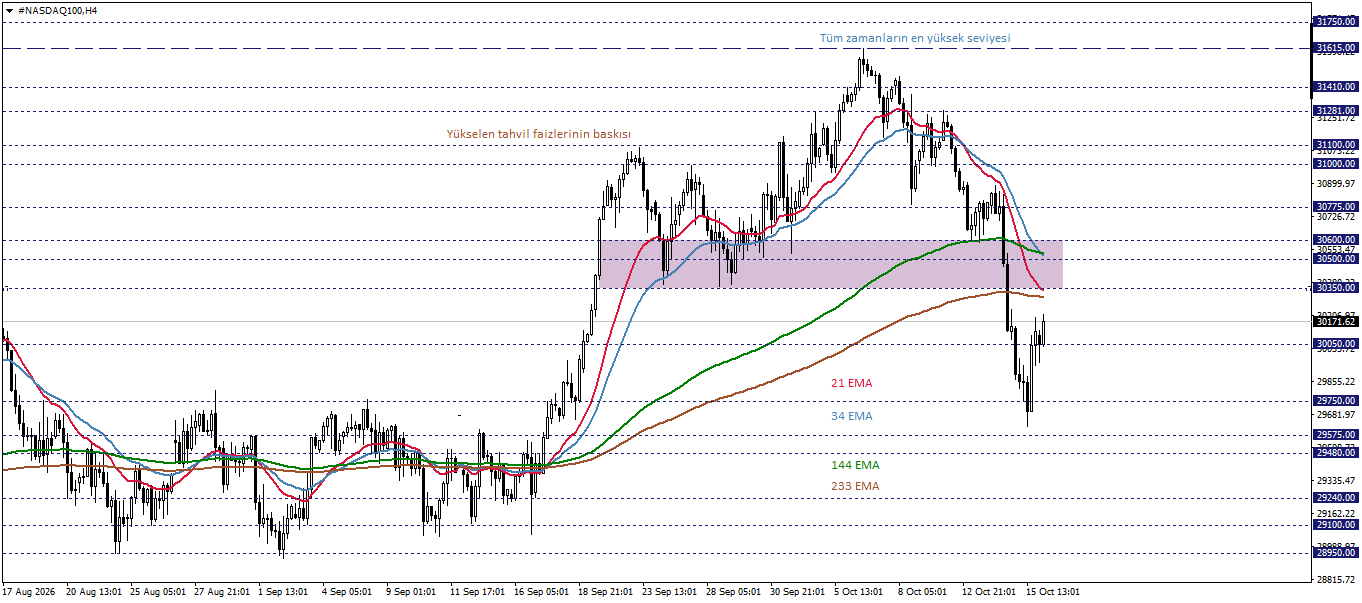Click the 20 Aug 13:01 time axis label
This screenshot has width=1362, height=603.
(x=93, y=592)
